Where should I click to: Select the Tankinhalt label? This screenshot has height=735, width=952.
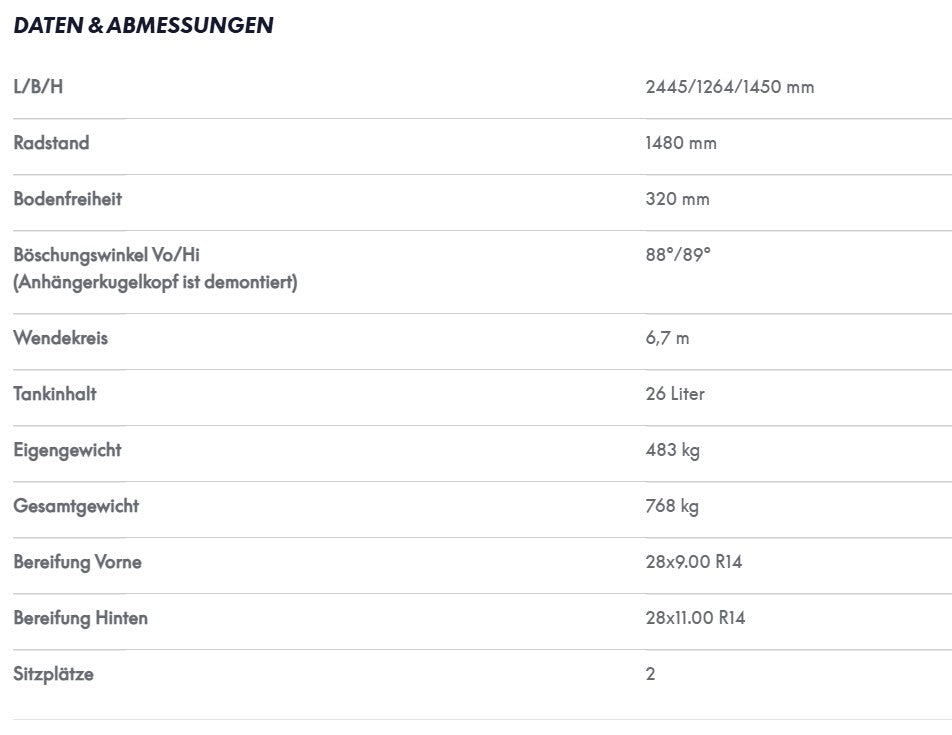tap(55, 394)
